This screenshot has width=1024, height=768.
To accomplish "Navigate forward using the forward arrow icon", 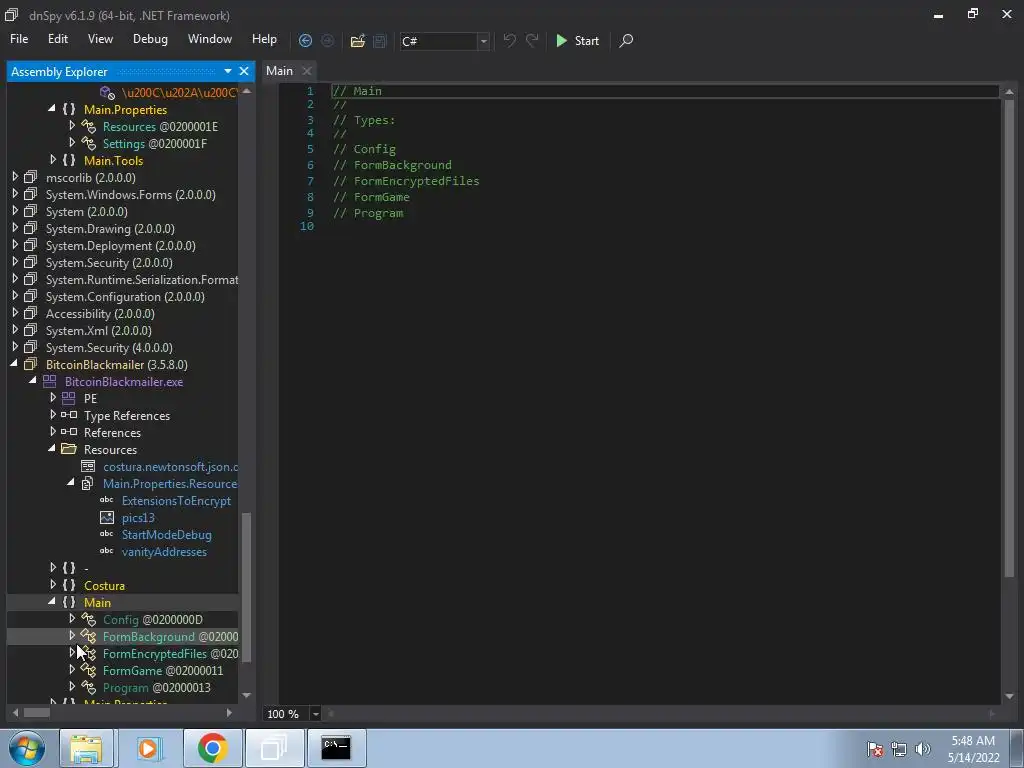I will [327, 40].
